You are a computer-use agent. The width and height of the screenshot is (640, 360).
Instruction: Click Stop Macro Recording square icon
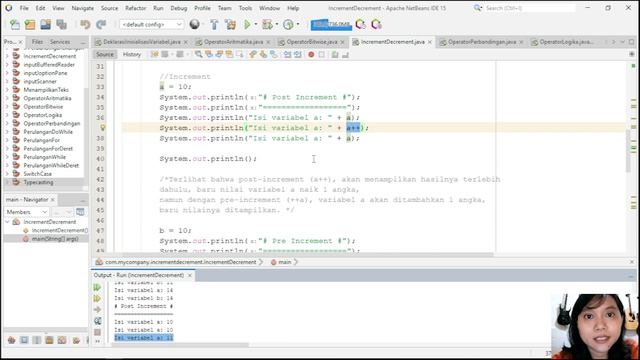click(321, 54)
